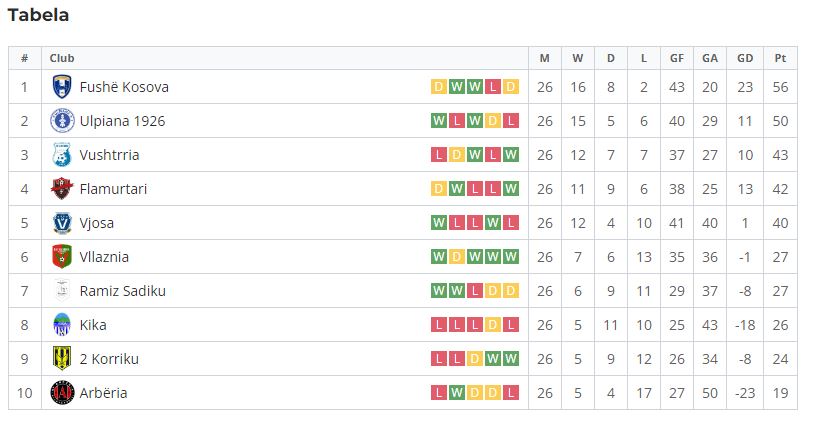Click the Ulpiana 1926 club logo

tap(62, 121)
